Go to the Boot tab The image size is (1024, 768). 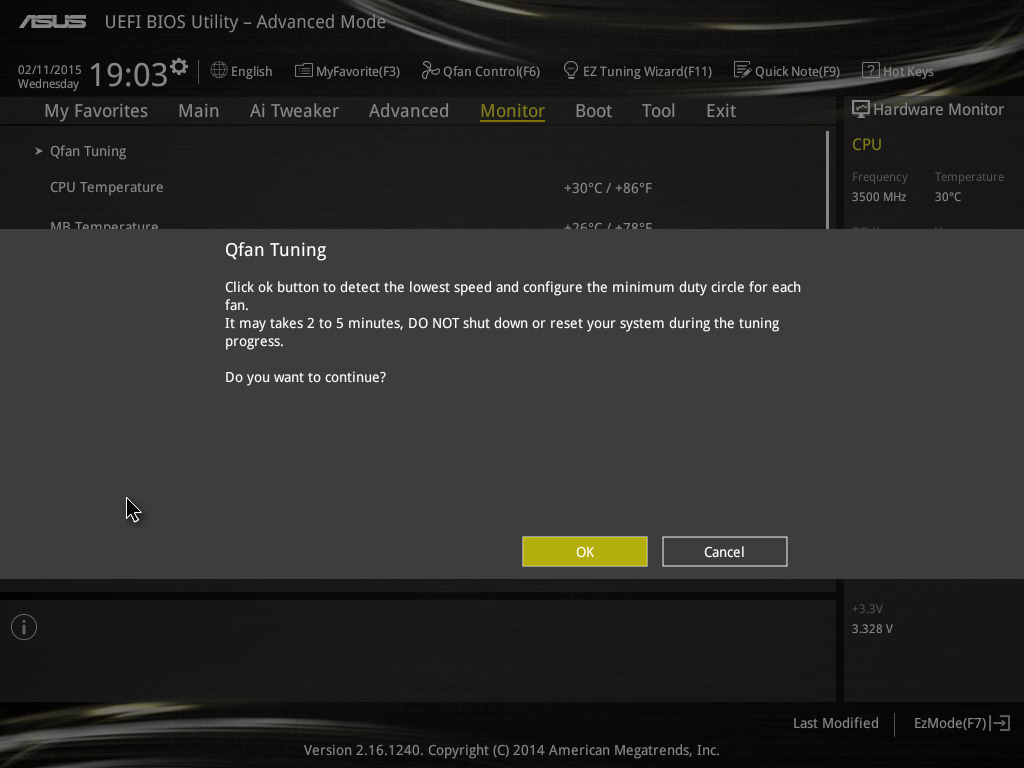594,111
